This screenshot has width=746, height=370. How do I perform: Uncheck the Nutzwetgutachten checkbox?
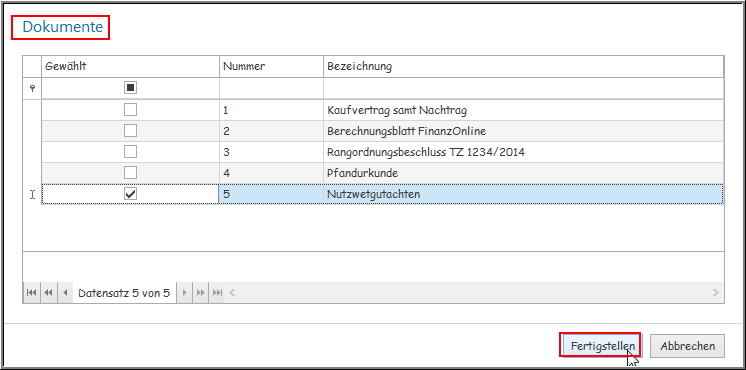130,194
